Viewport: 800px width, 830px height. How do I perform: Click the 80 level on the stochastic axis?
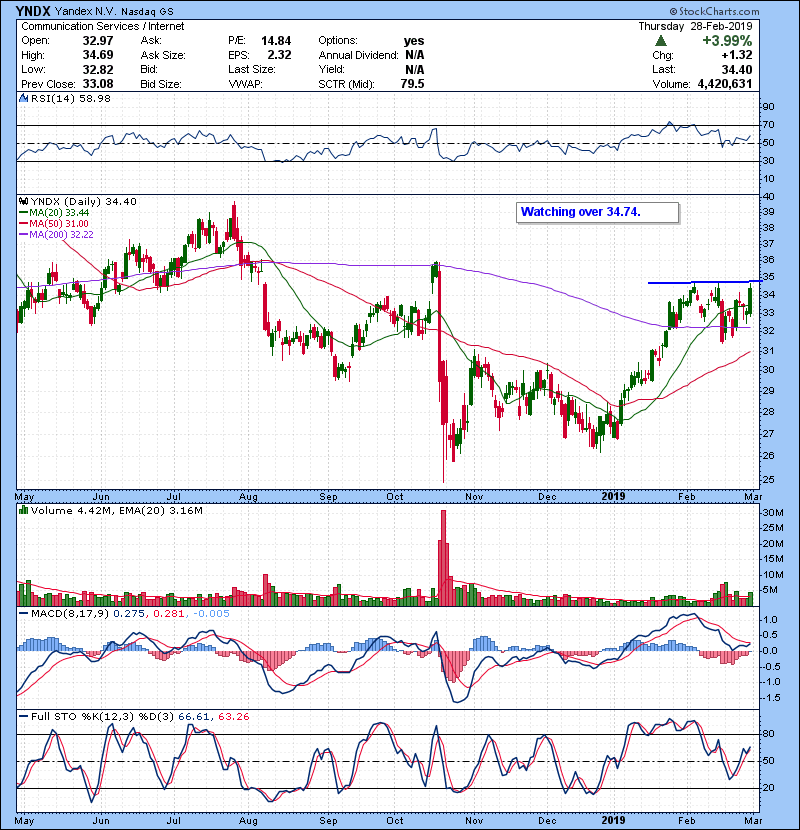pos(768,734)
